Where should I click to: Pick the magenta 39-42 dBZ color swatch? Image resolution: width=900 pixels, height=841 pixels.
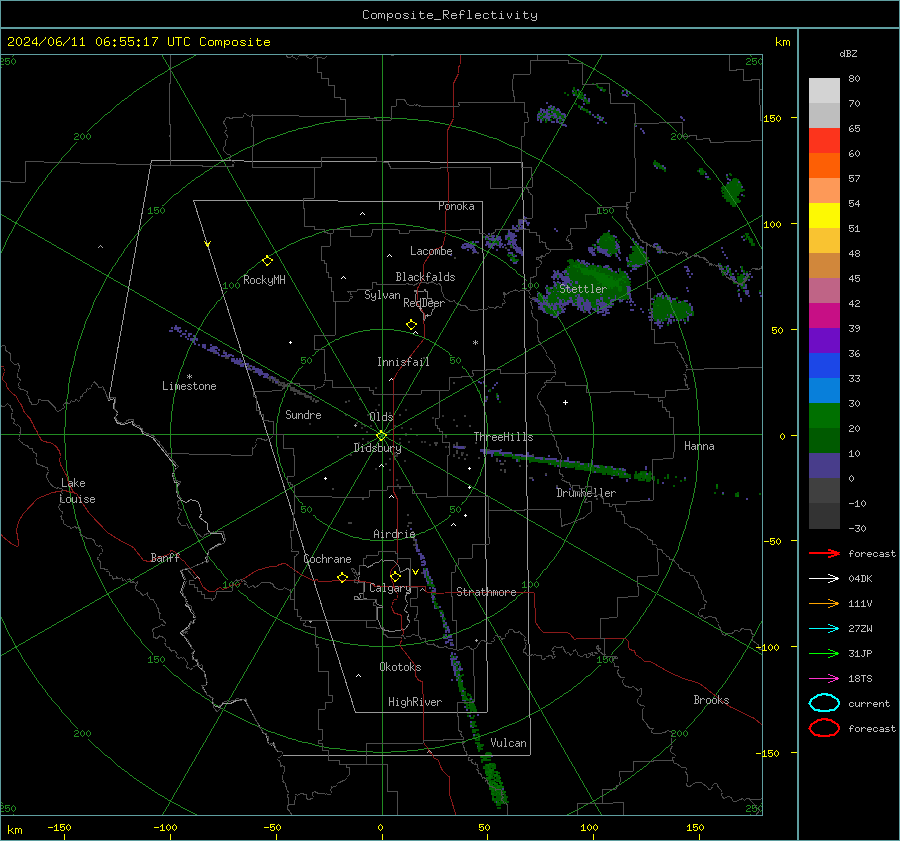824,316
